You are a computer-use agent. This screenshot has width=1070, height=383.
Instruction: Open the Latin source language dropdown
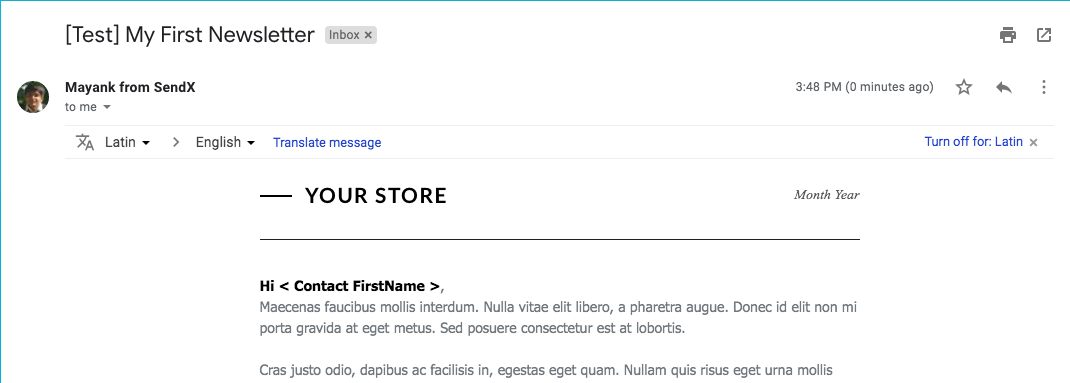[x=128, y=142]
